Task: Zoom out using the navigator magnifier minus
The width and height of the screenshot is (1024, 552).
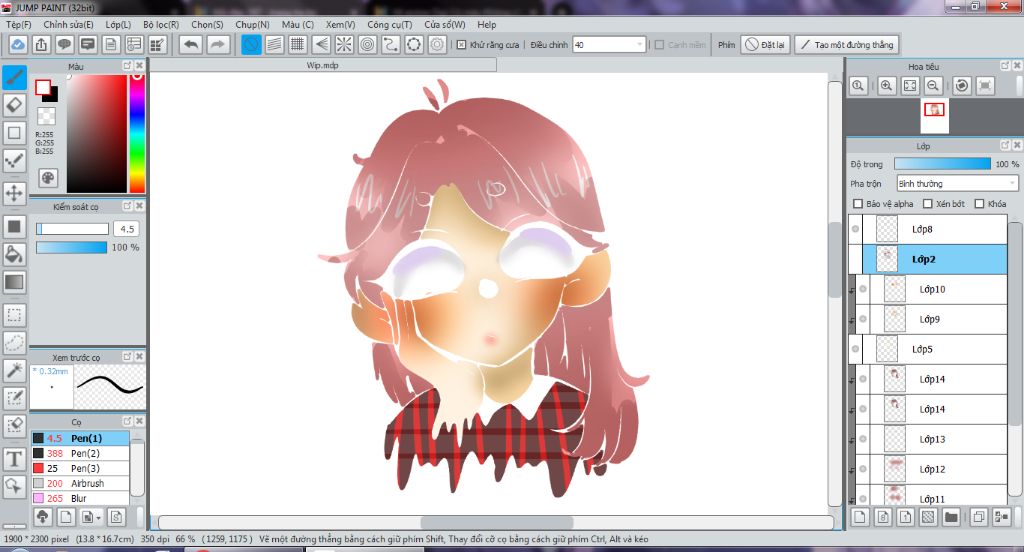Action: click(933, 86)
